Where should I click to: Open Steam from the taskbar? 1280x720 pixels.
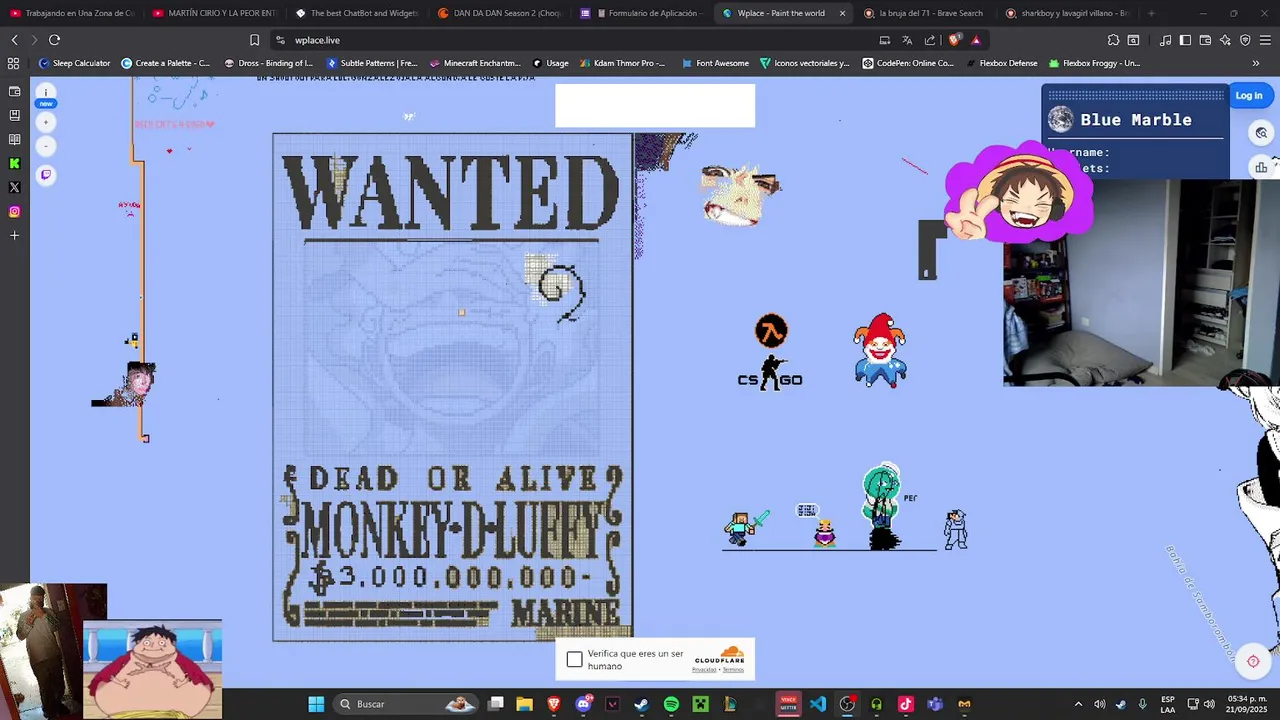click(x=642, y=704)
